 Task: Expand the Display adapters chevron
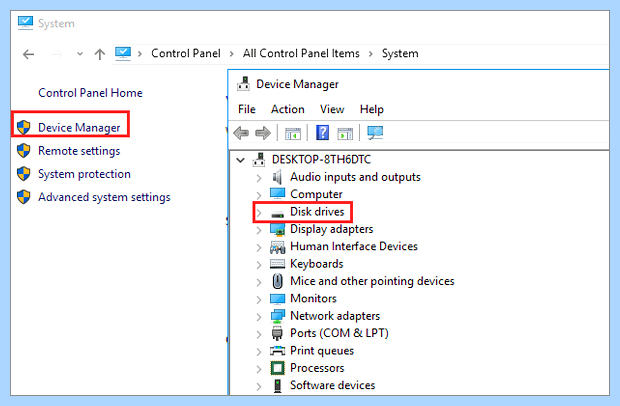259,230
